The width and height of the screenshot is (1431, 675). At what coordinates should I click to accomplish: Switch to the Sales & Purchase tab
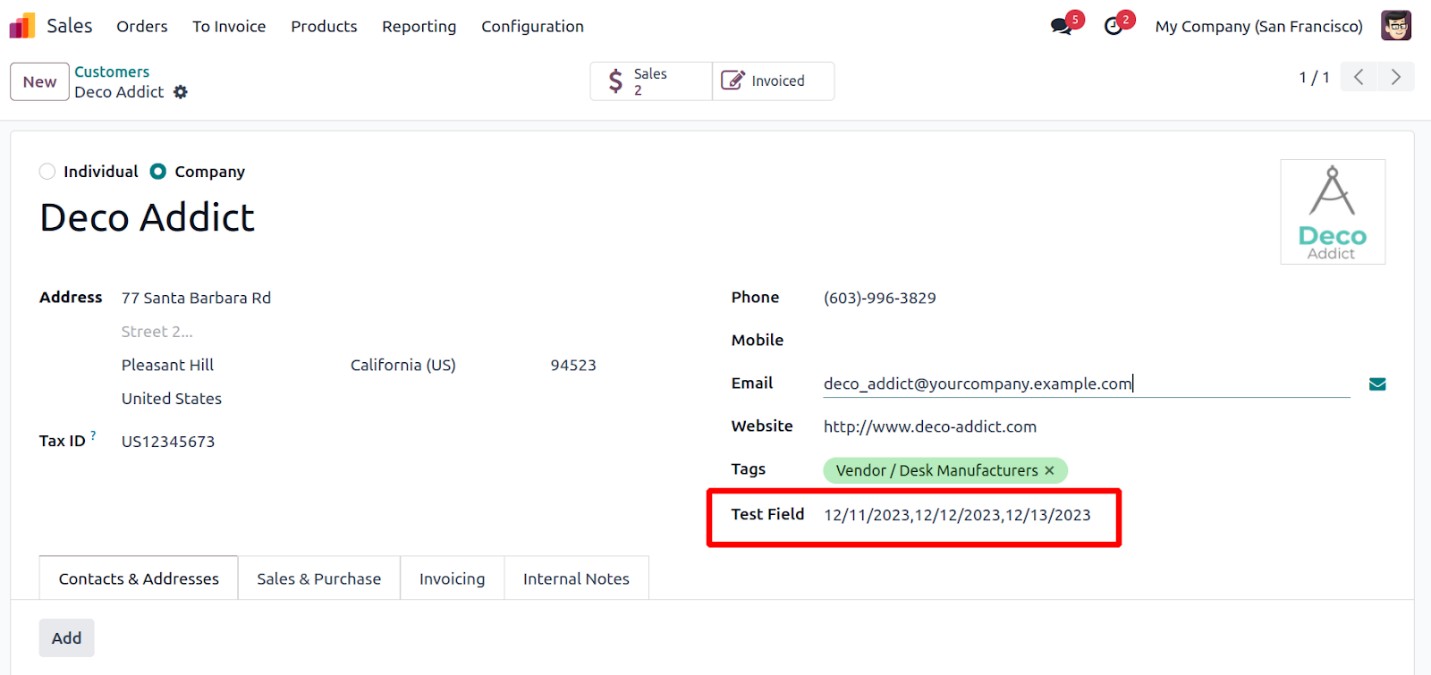(319, 579)
